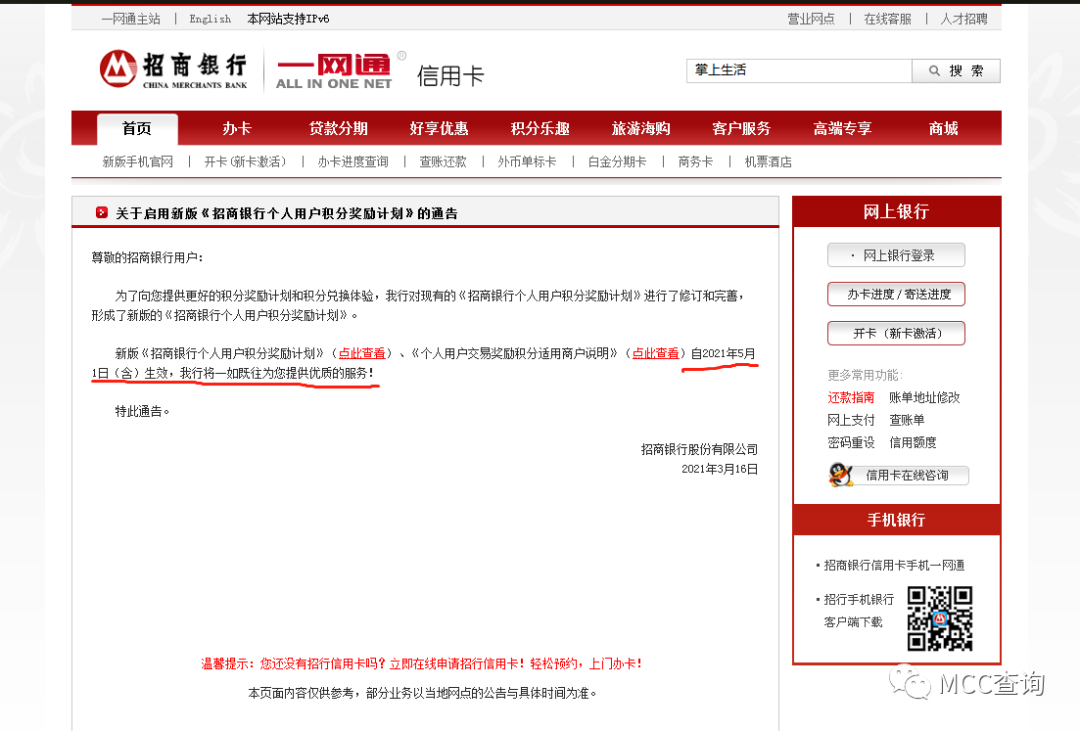Click the sidebar 开卡（新卡激活） button
The width and height of the screenshot is (1080, 731).
pyautogui.click(x=896, y=333)
